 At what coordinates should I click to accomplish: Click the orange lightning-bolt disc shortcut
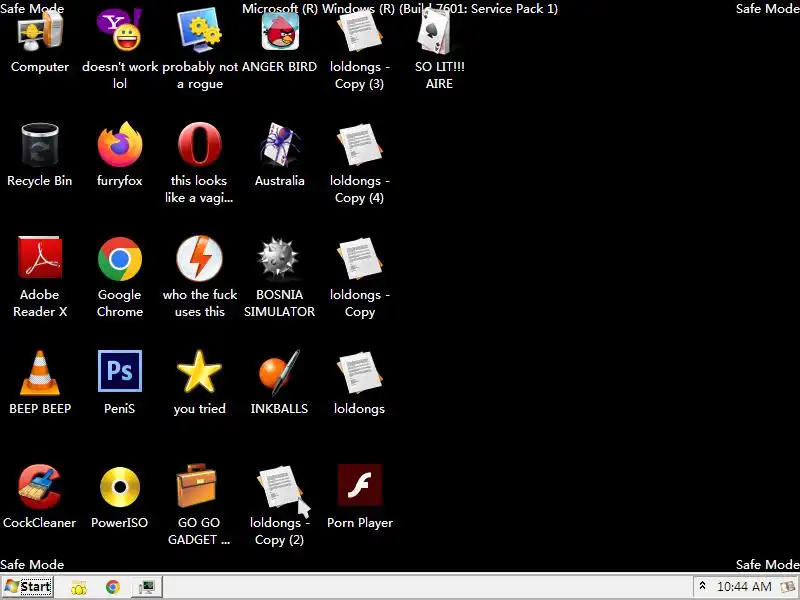pyautogui.click(x=199, y=258)
